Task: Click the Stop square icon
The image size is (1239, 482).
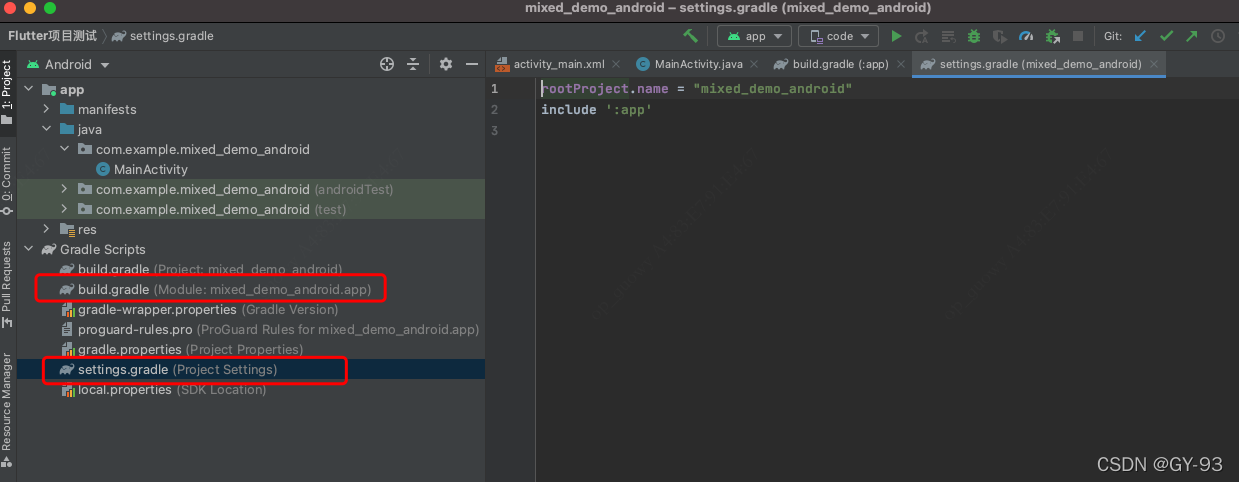Action: point(1078,36)
